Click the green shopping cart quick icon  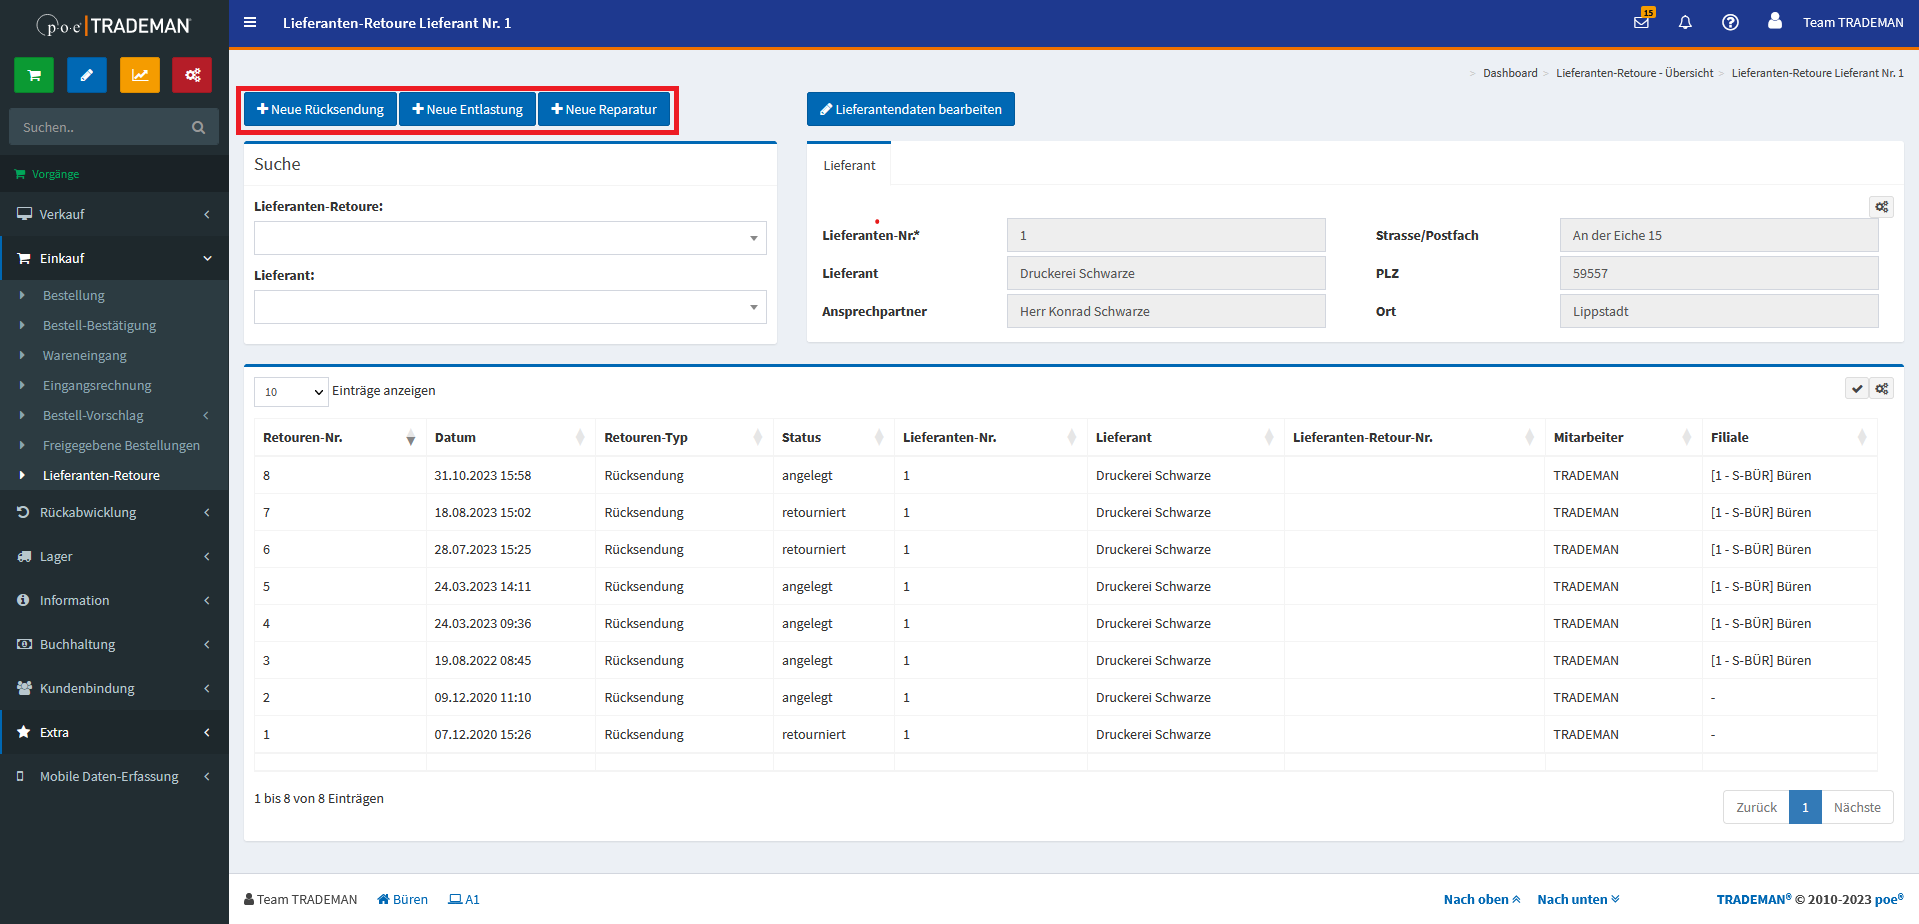34,75
